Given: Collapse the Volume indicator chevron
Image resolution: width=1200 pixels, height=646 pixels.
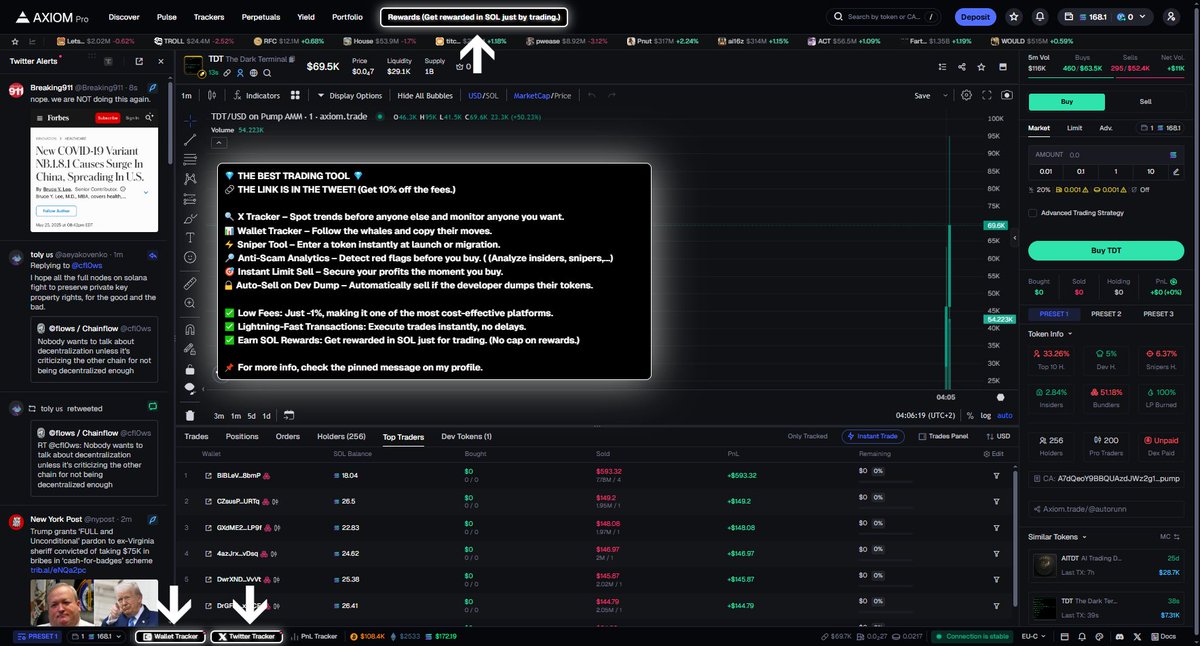Looking at the screenshot, I should (219, 143).
